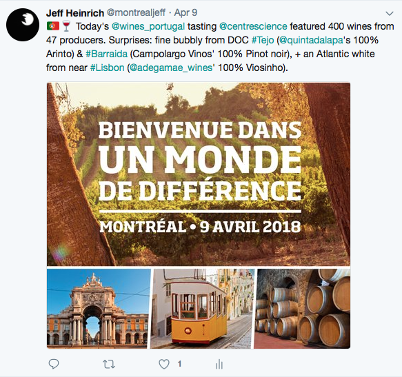Open the Apr 9 tweet timestamp
Screen dimensions: 402x377
click(186, 13)
